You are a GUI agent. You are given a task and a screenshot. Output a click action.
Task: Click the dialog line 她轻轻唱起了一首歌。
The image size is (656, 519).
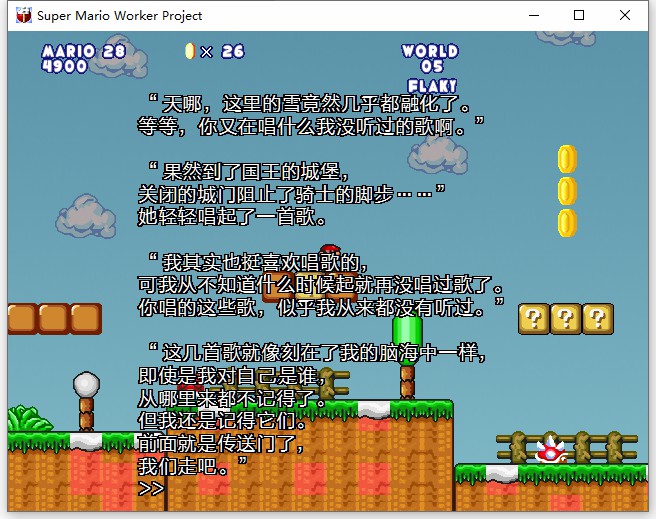pyautogui.click(x=232, y=217)
